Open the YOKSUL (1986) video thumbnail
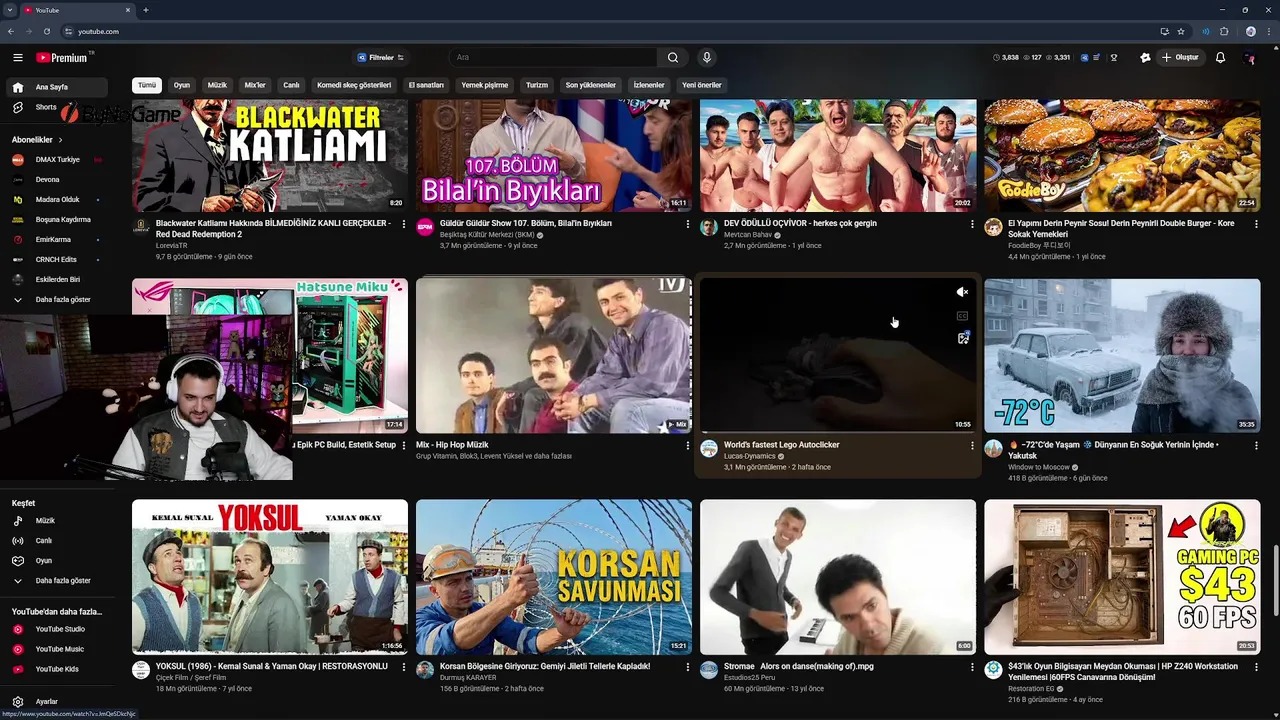 pos(270,577)
